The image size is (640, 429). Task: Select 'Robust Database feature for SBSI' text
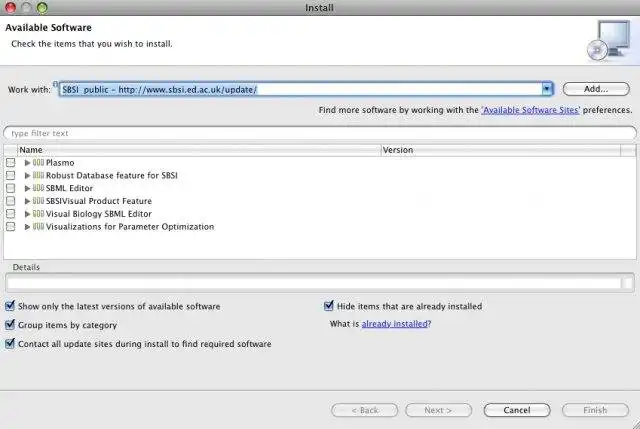(x=112, y=176)
